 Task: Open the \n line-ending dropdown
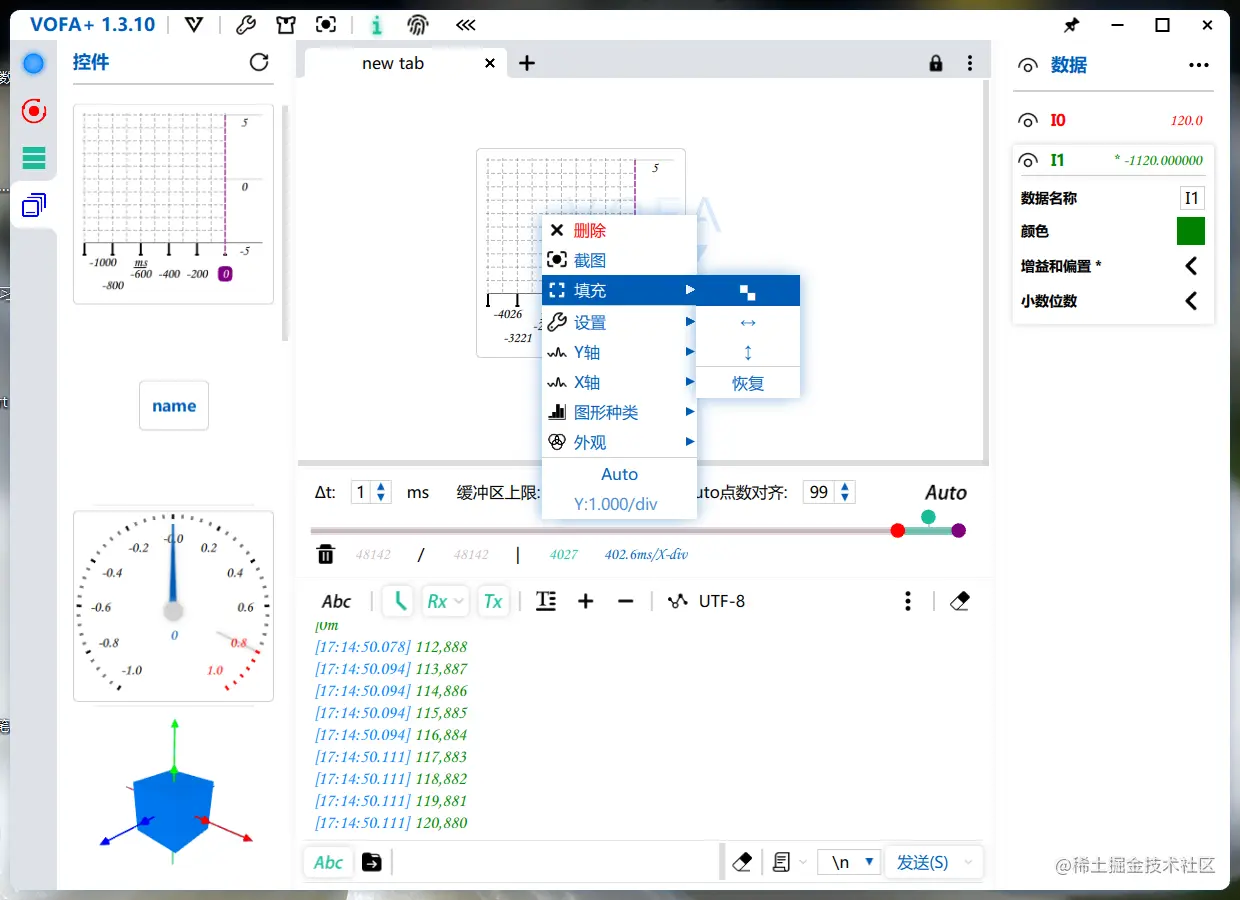click(849, 861)
